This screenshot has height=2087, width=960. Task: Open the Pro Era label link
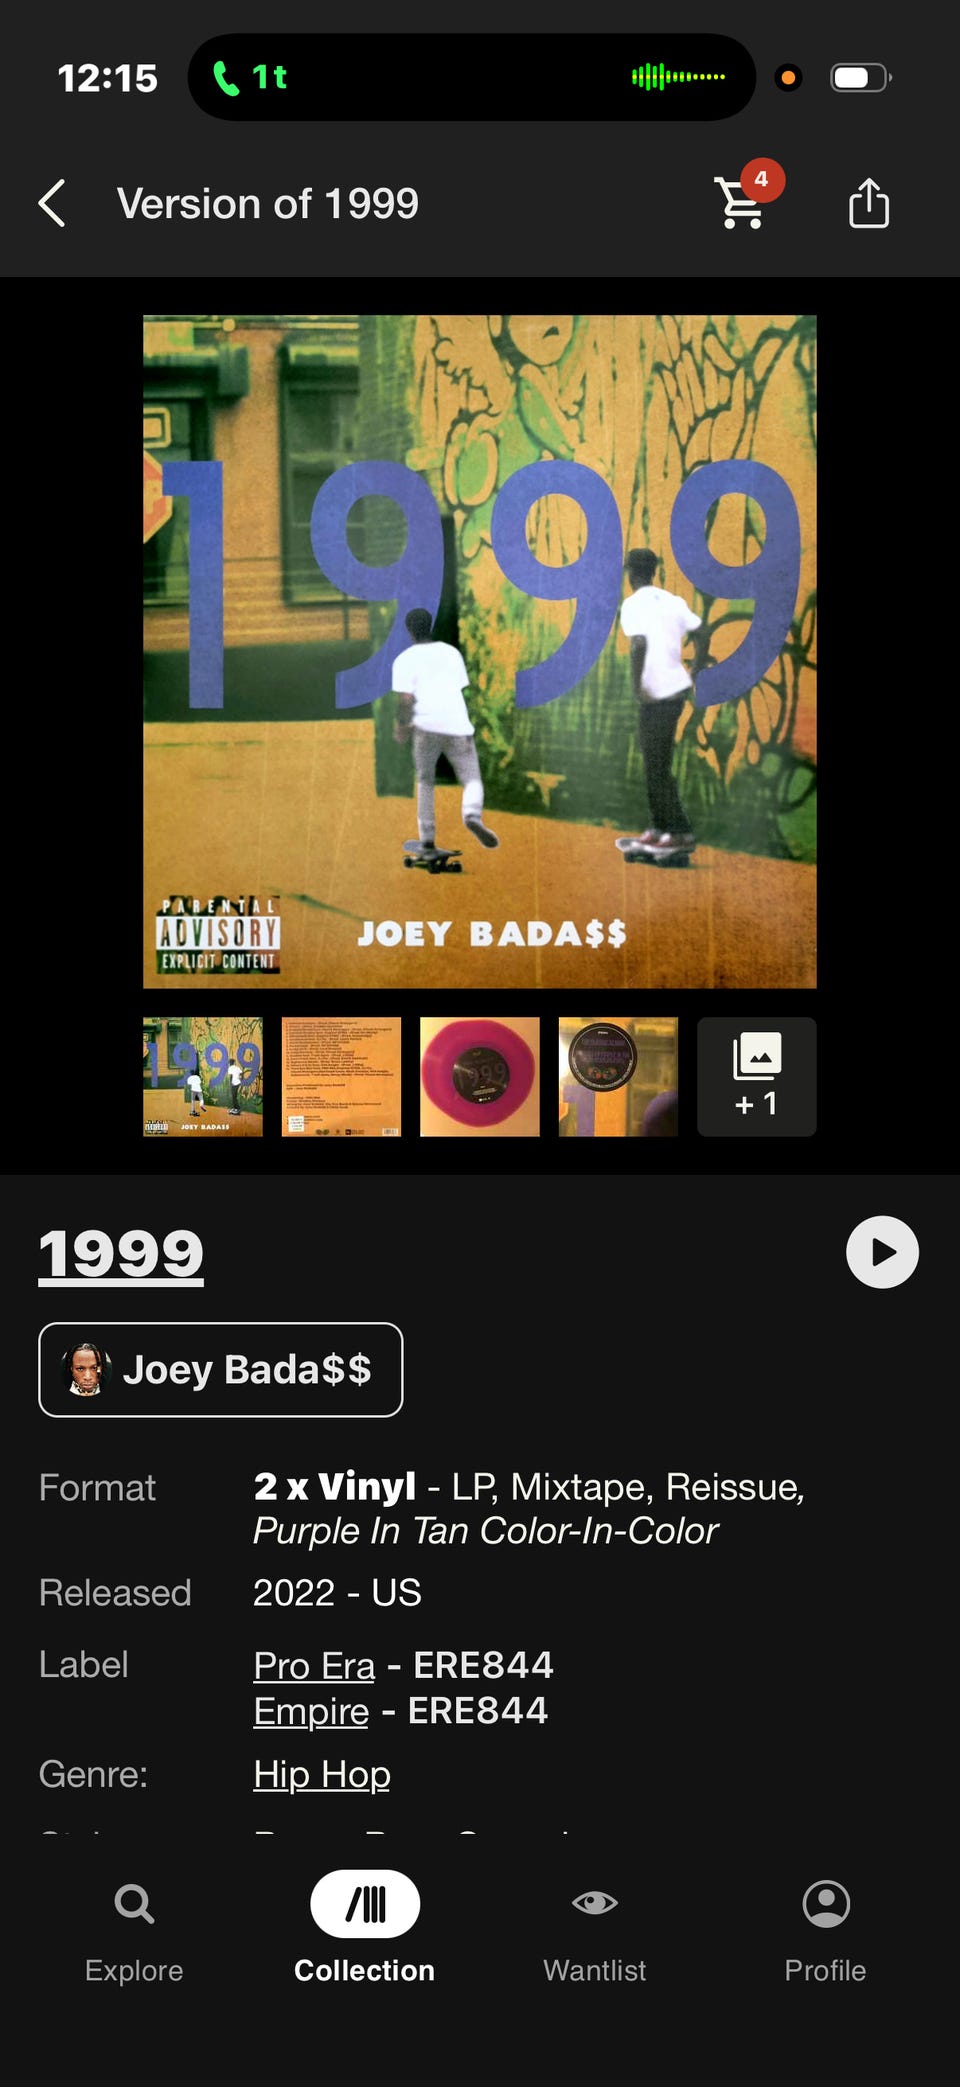click(314, 1666)
